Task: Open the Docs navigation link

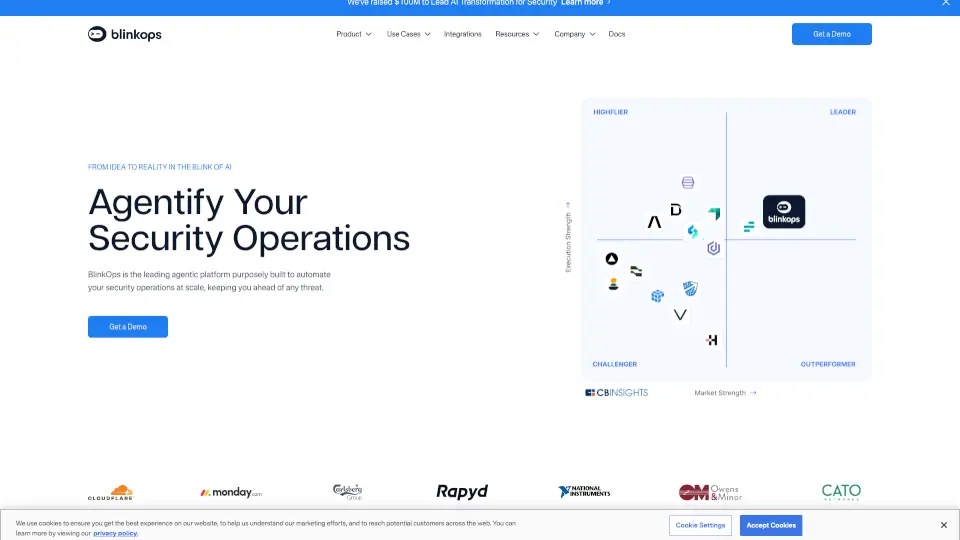Action: 617,34
